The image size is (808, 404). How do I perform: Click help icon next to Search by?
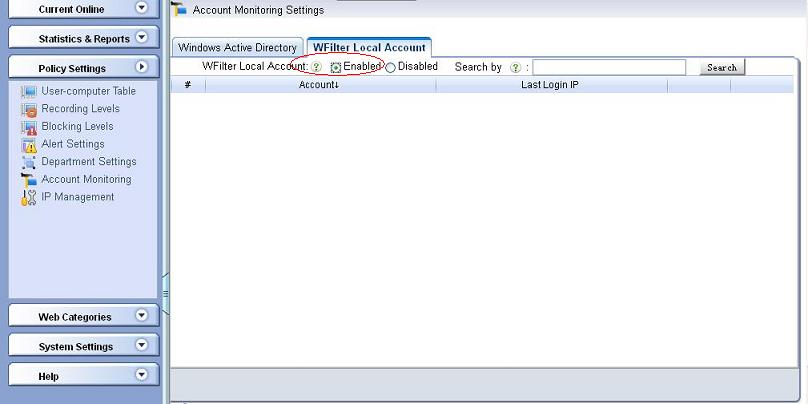(x=515, y=67)
